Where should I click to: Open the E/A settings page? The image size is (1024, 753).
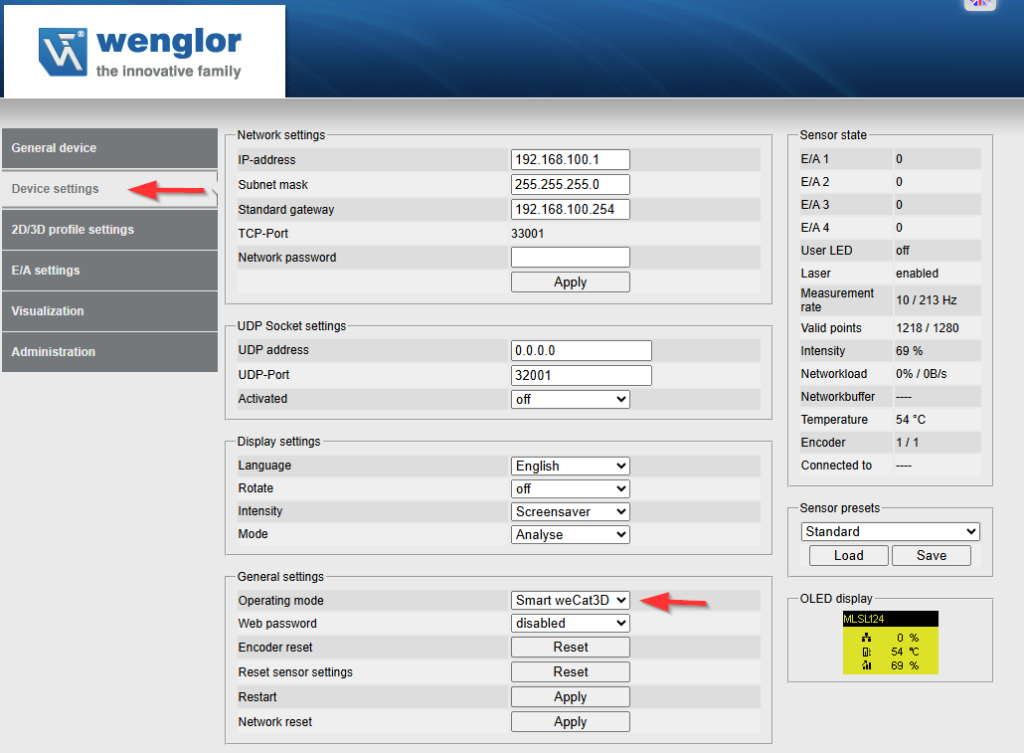(x=109, y=271)
